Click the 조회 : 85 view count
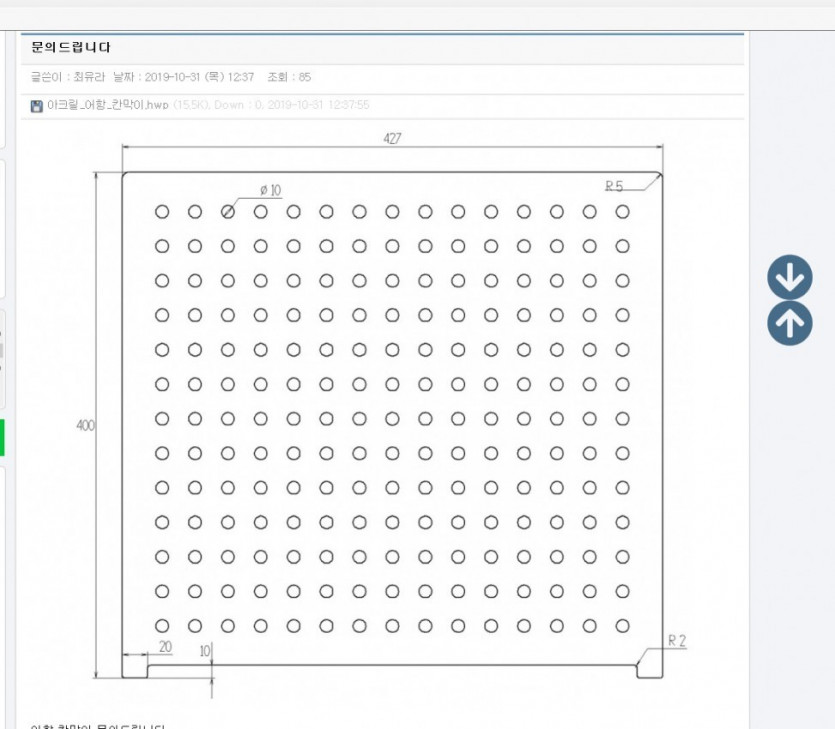This screenshot has width=835, height=729. 289,77
